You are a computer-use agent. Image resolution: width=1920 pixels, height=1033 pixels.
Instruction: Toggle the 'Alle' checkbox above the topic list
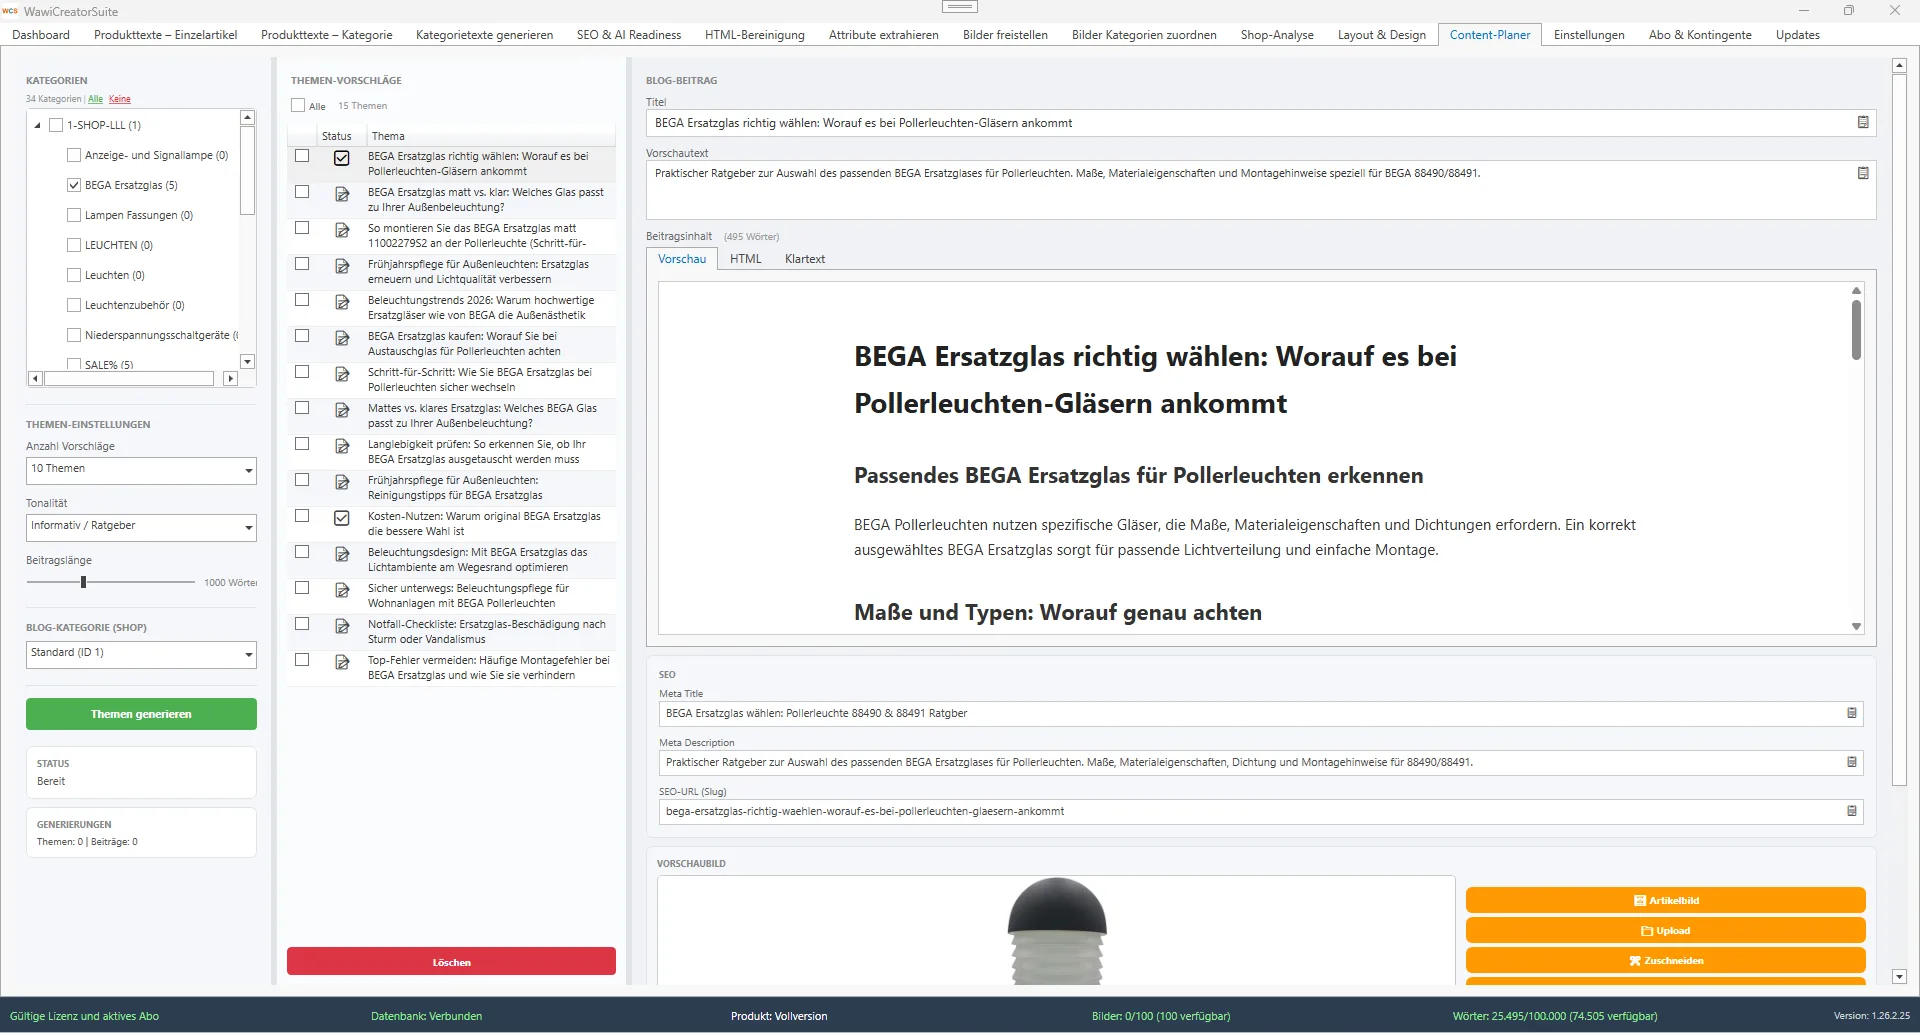[297, 104]
